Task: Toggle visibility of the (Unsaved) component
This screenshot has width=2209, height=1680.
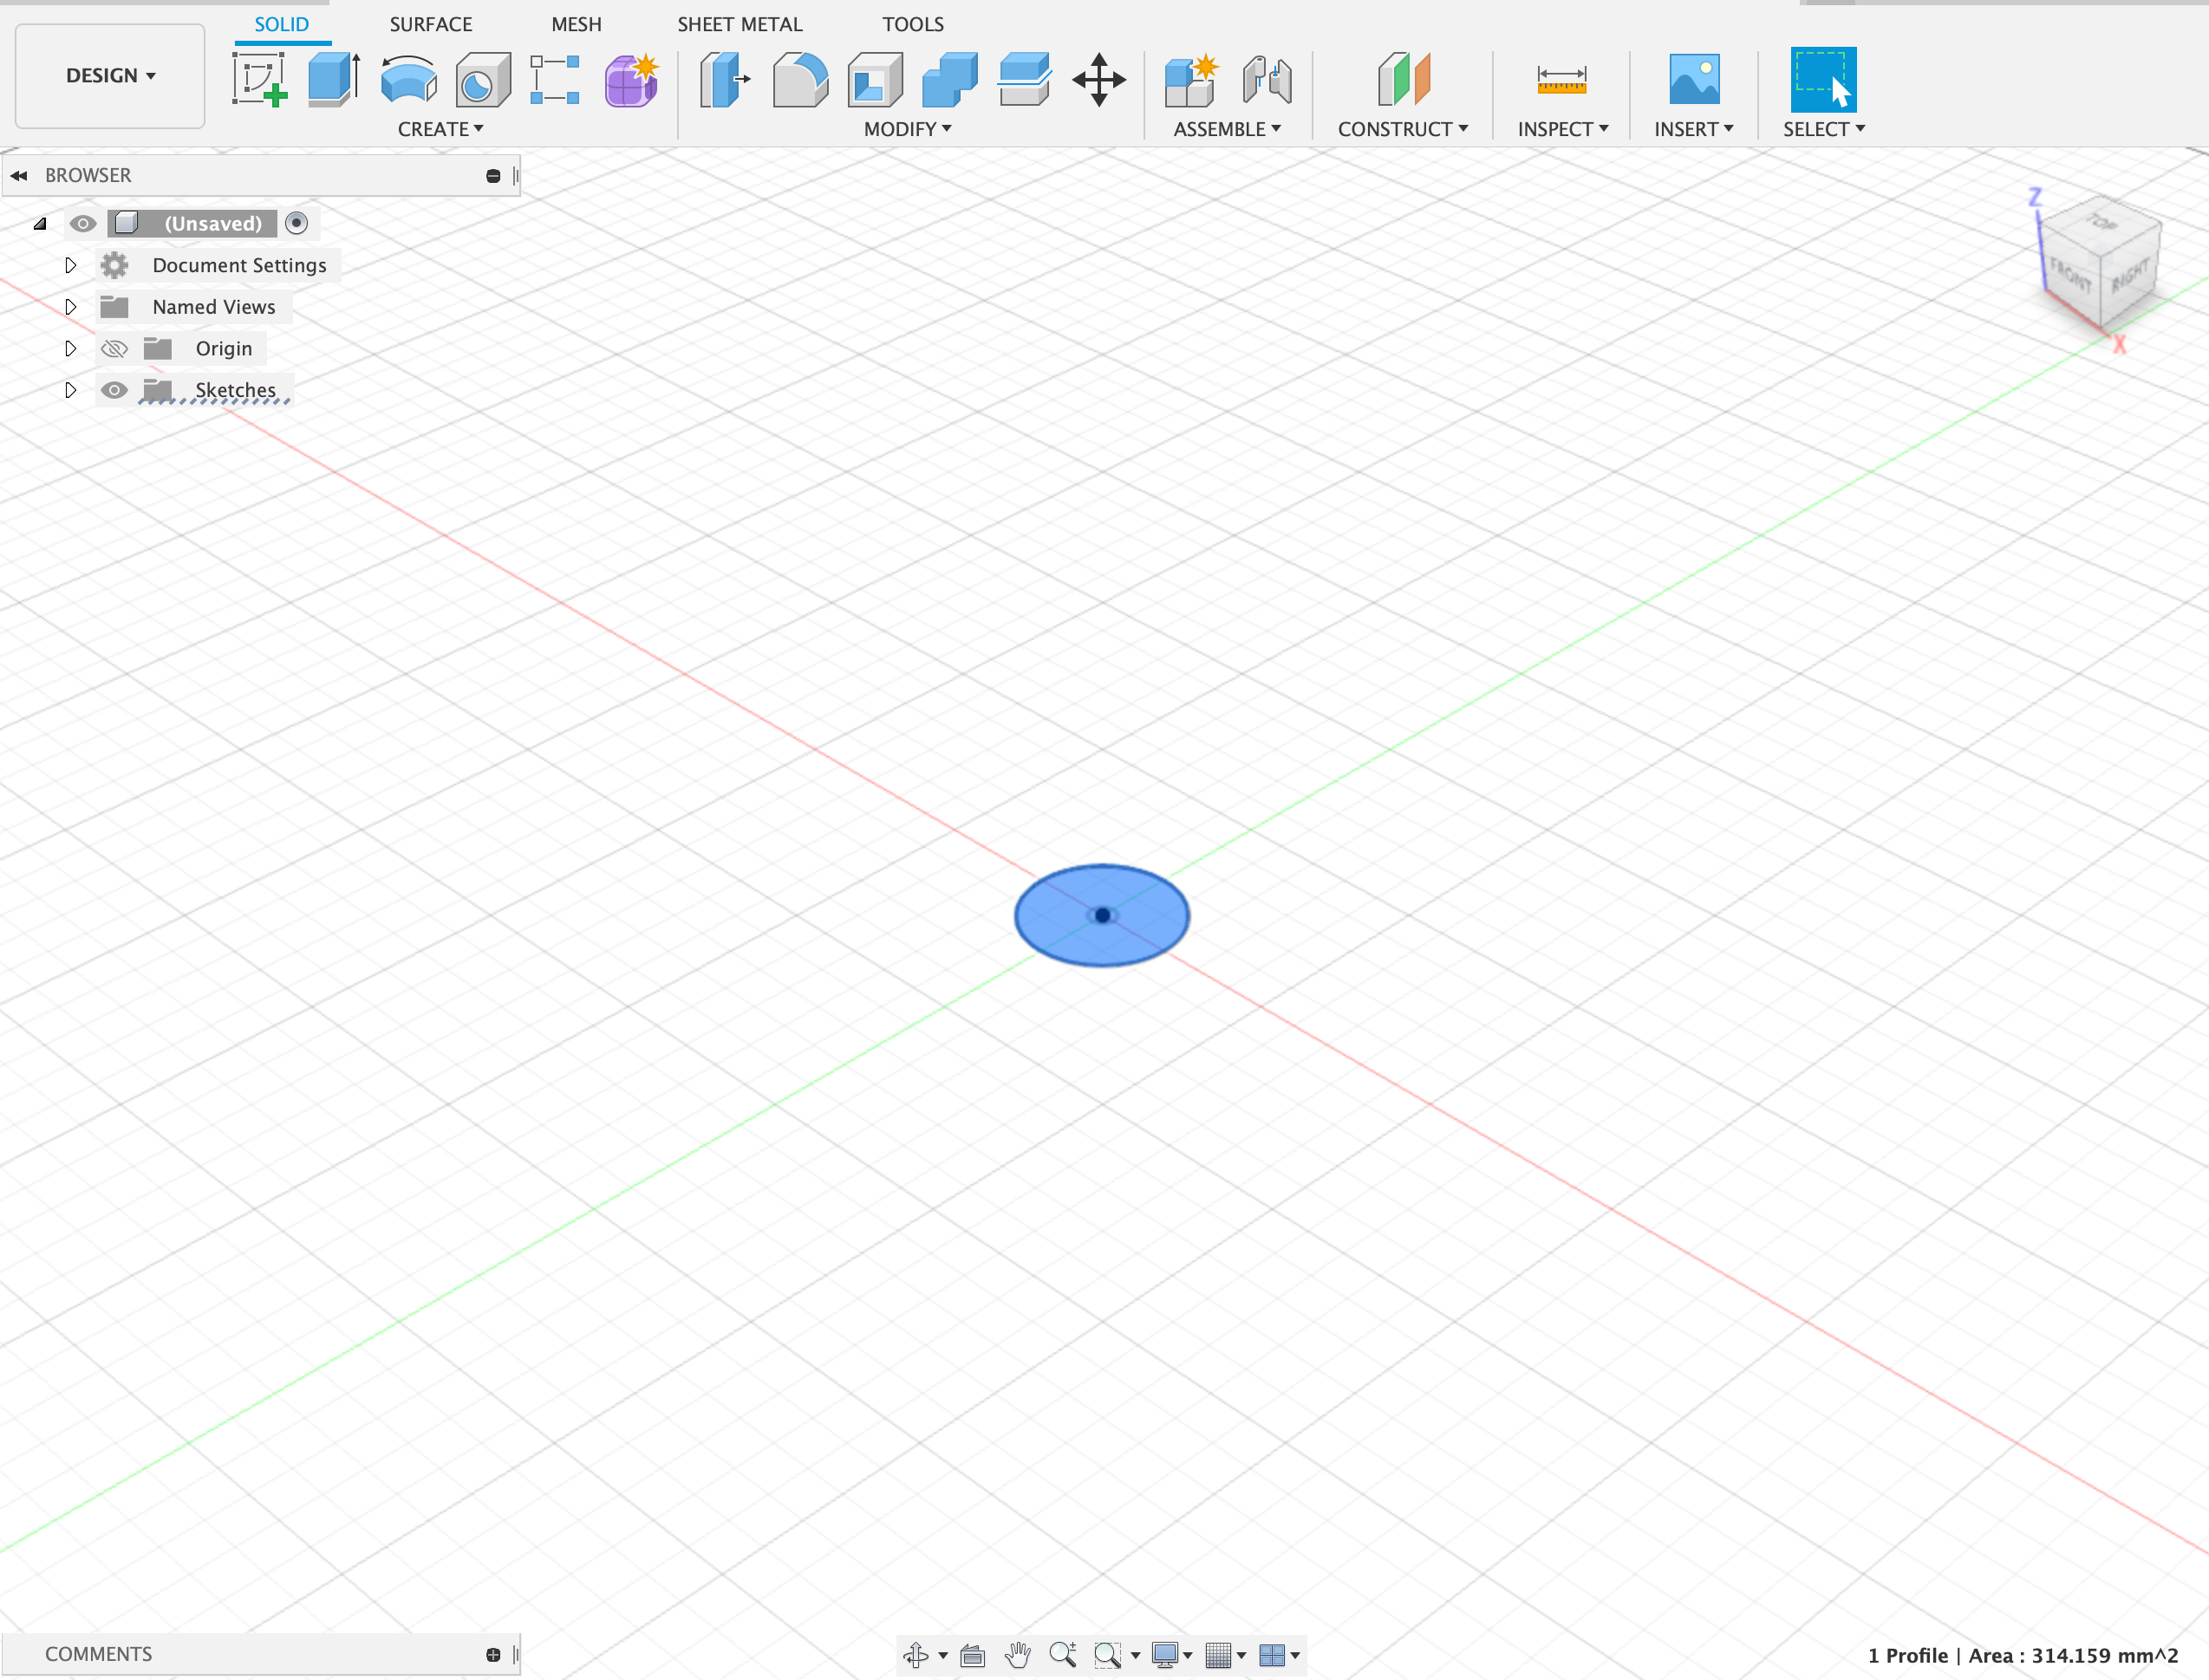Action: (x=83, y=223)
